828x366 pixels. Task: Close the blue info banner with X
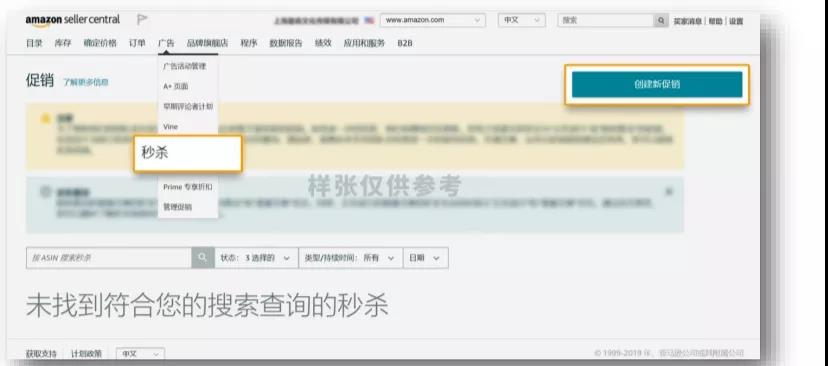click(x=669, y=191)
